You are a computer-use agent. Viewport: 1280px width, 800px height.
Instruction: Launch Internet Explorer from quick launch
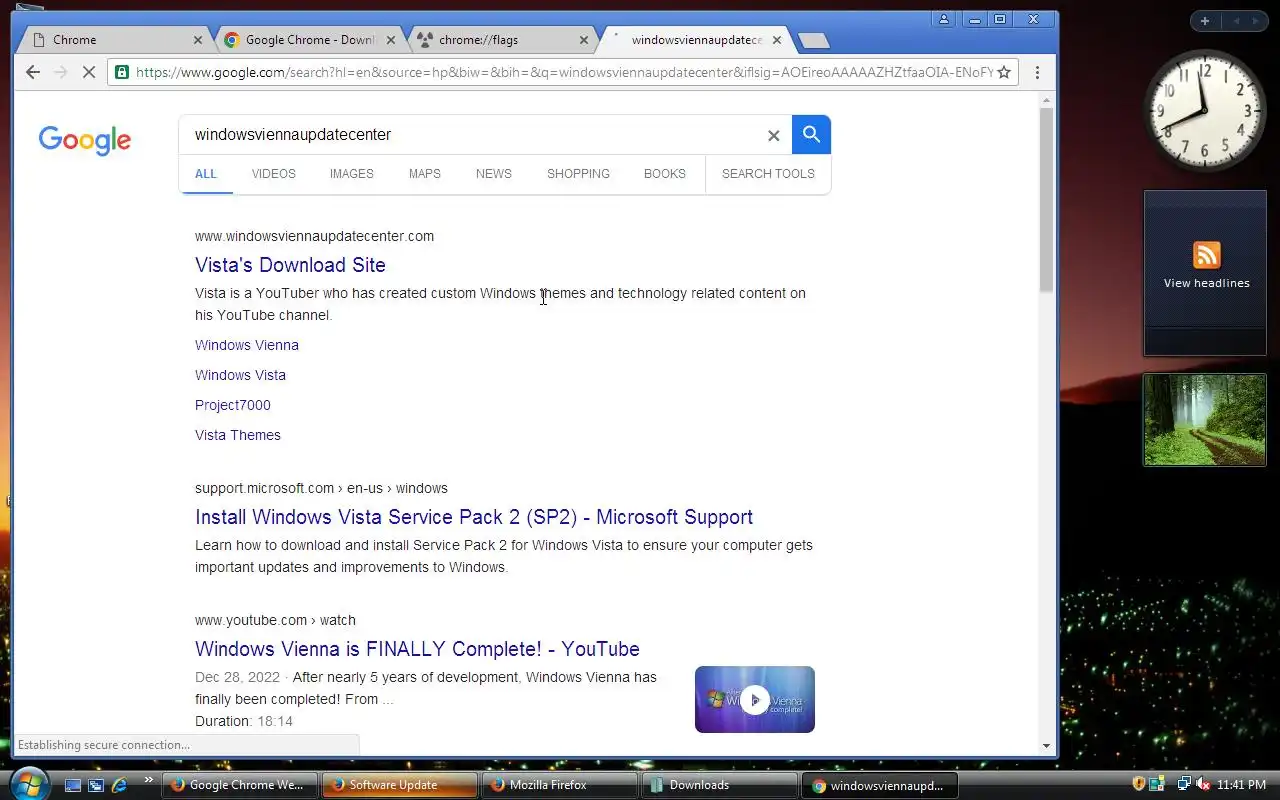pos(120,785)
